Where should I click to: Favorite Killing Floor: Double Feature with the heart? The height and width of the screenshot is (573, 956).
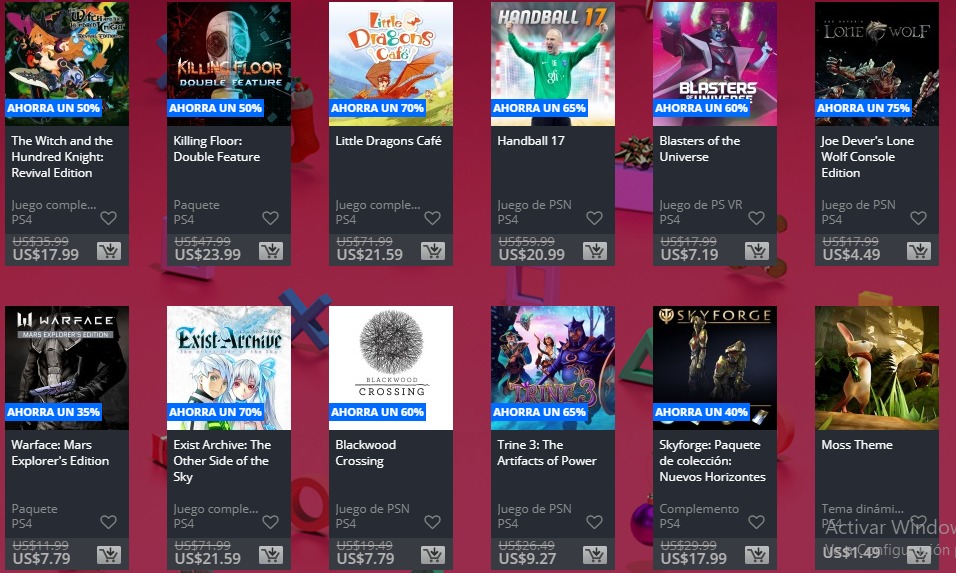271,218
